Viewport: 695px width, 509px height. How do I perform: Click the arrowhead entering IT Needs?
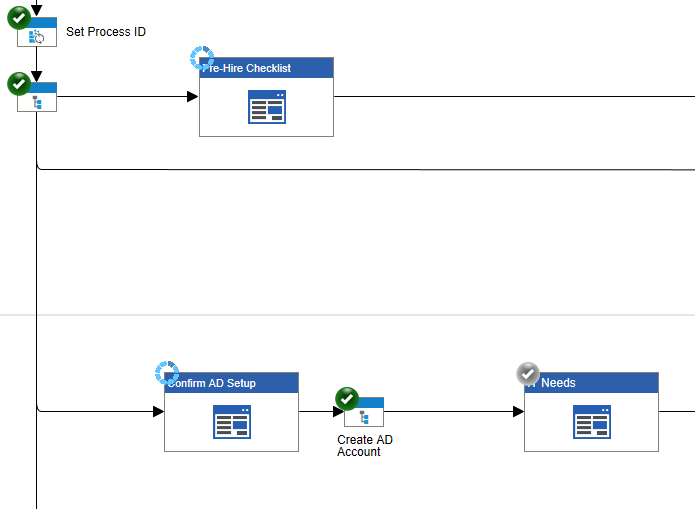point(518,411)
